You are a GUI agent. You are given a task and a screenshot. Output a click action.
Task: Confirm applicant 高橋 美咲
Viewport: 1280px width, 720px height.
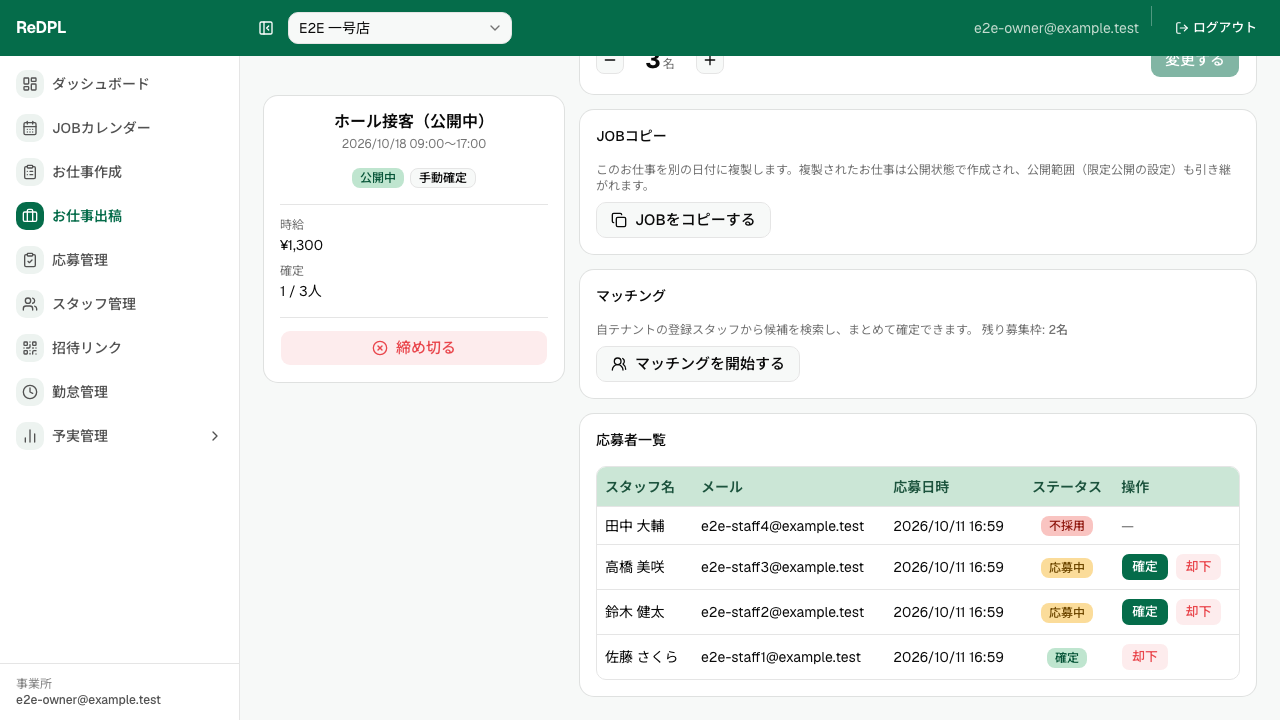click(1145, 567)
